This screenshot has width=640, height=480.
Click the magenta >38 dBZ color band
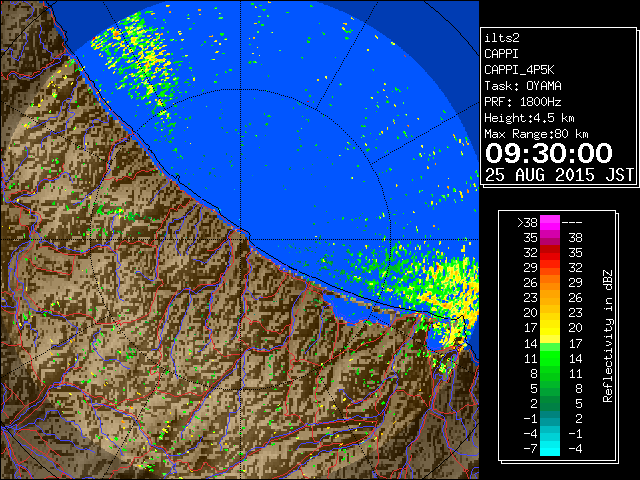coord(550,222)
